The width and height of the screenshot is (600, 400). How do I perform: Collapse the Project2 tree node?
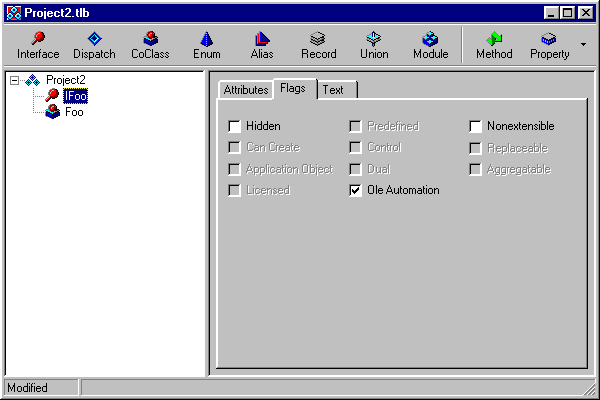point(15,80)
